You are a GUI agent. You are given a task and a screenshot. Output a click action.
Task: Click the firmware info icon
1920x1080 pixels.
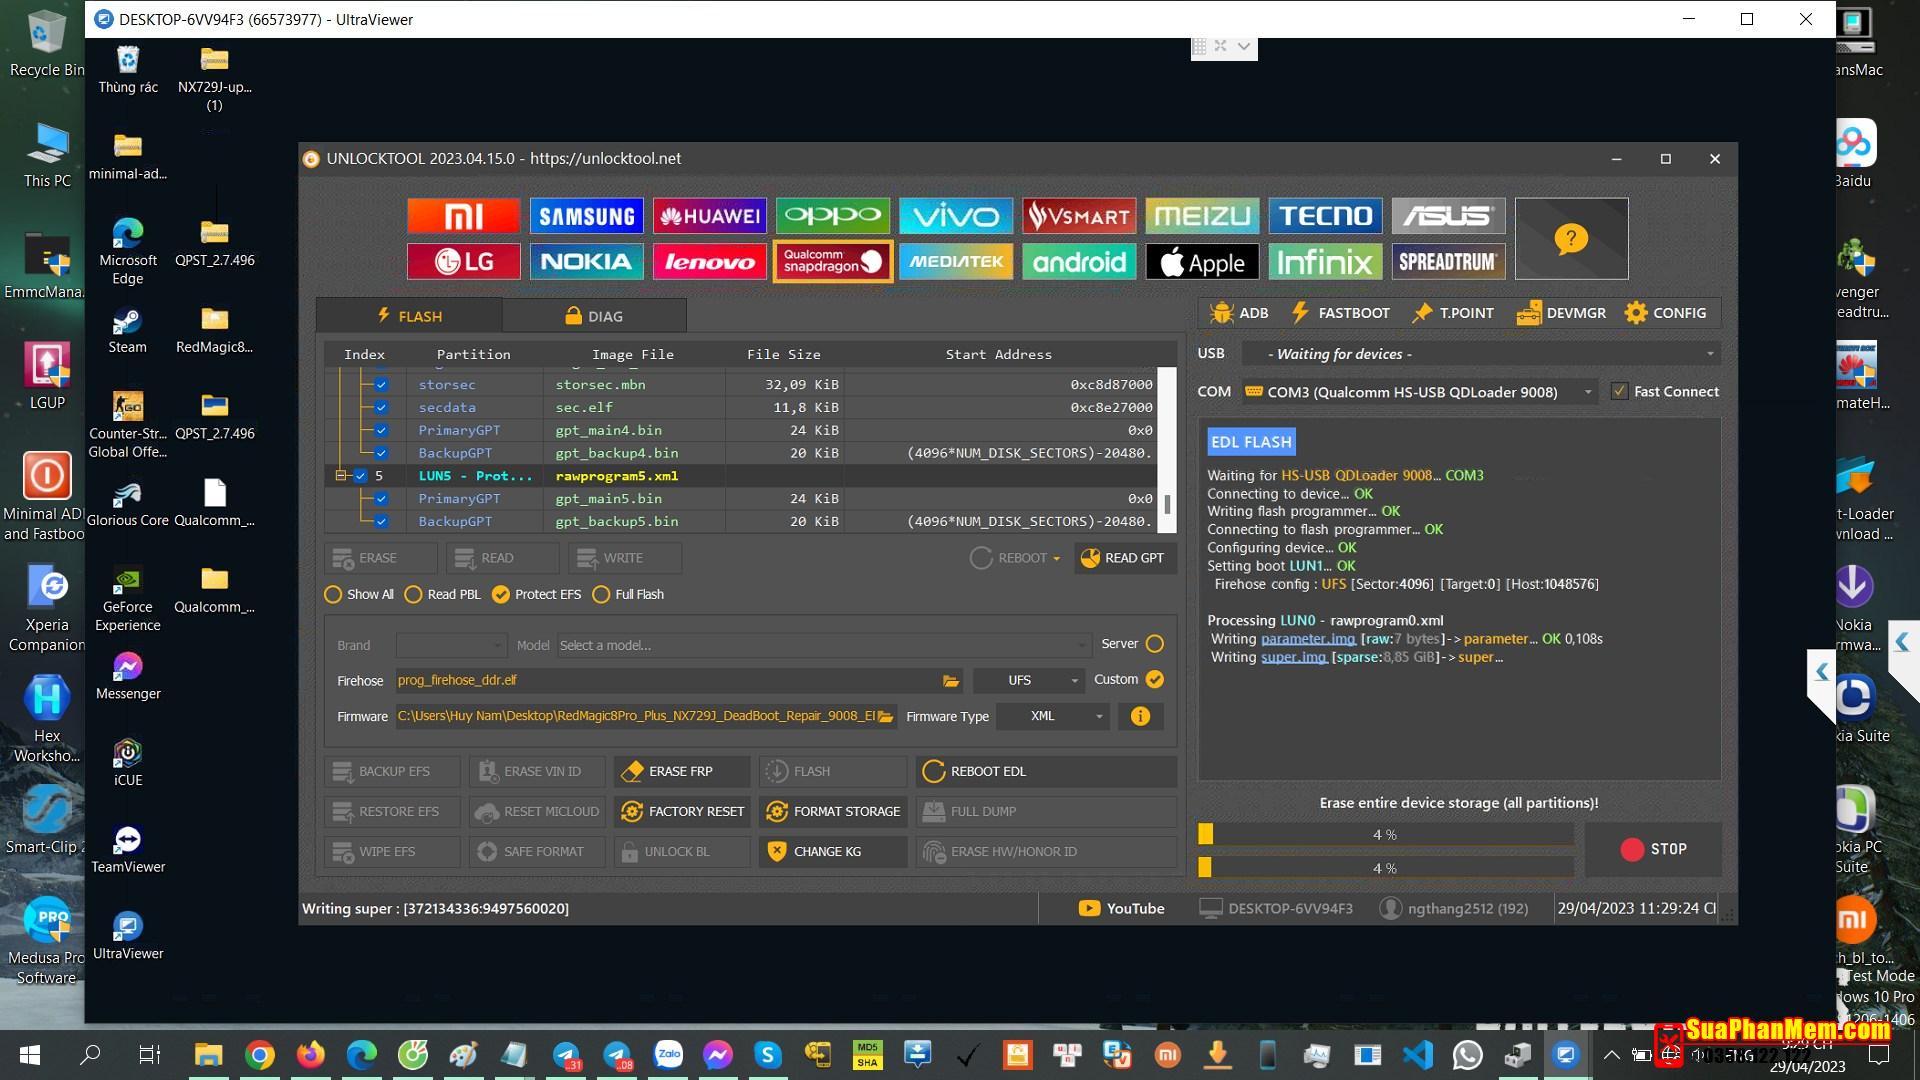point(1140,716)
